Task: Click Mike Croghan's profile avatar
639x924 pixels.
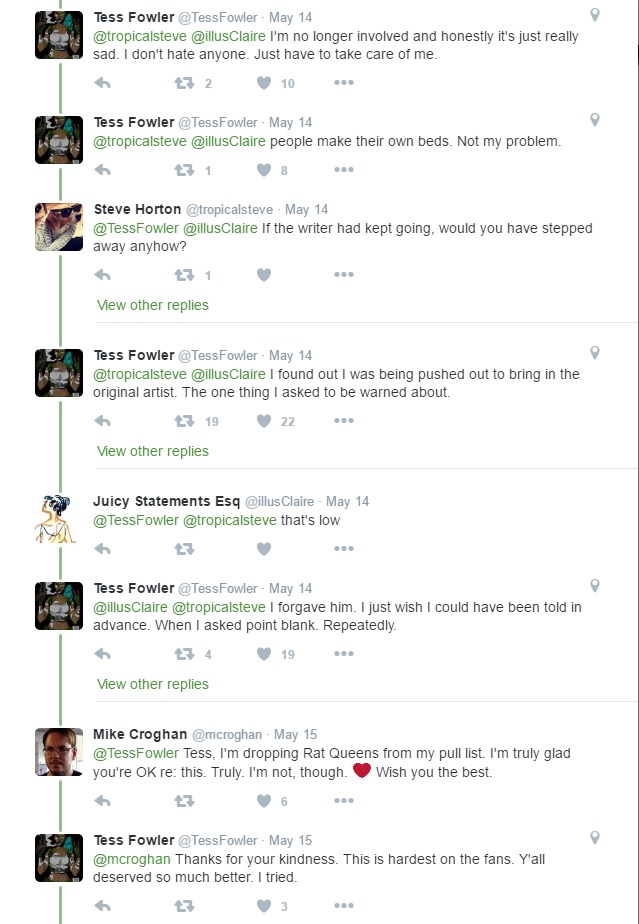Action: 59,752
